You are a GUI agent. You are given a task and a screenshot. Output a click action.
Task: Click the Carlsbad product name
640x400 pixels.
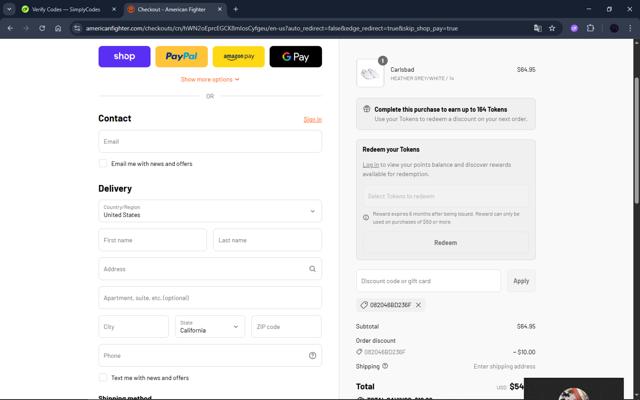[x=402, y=70]
